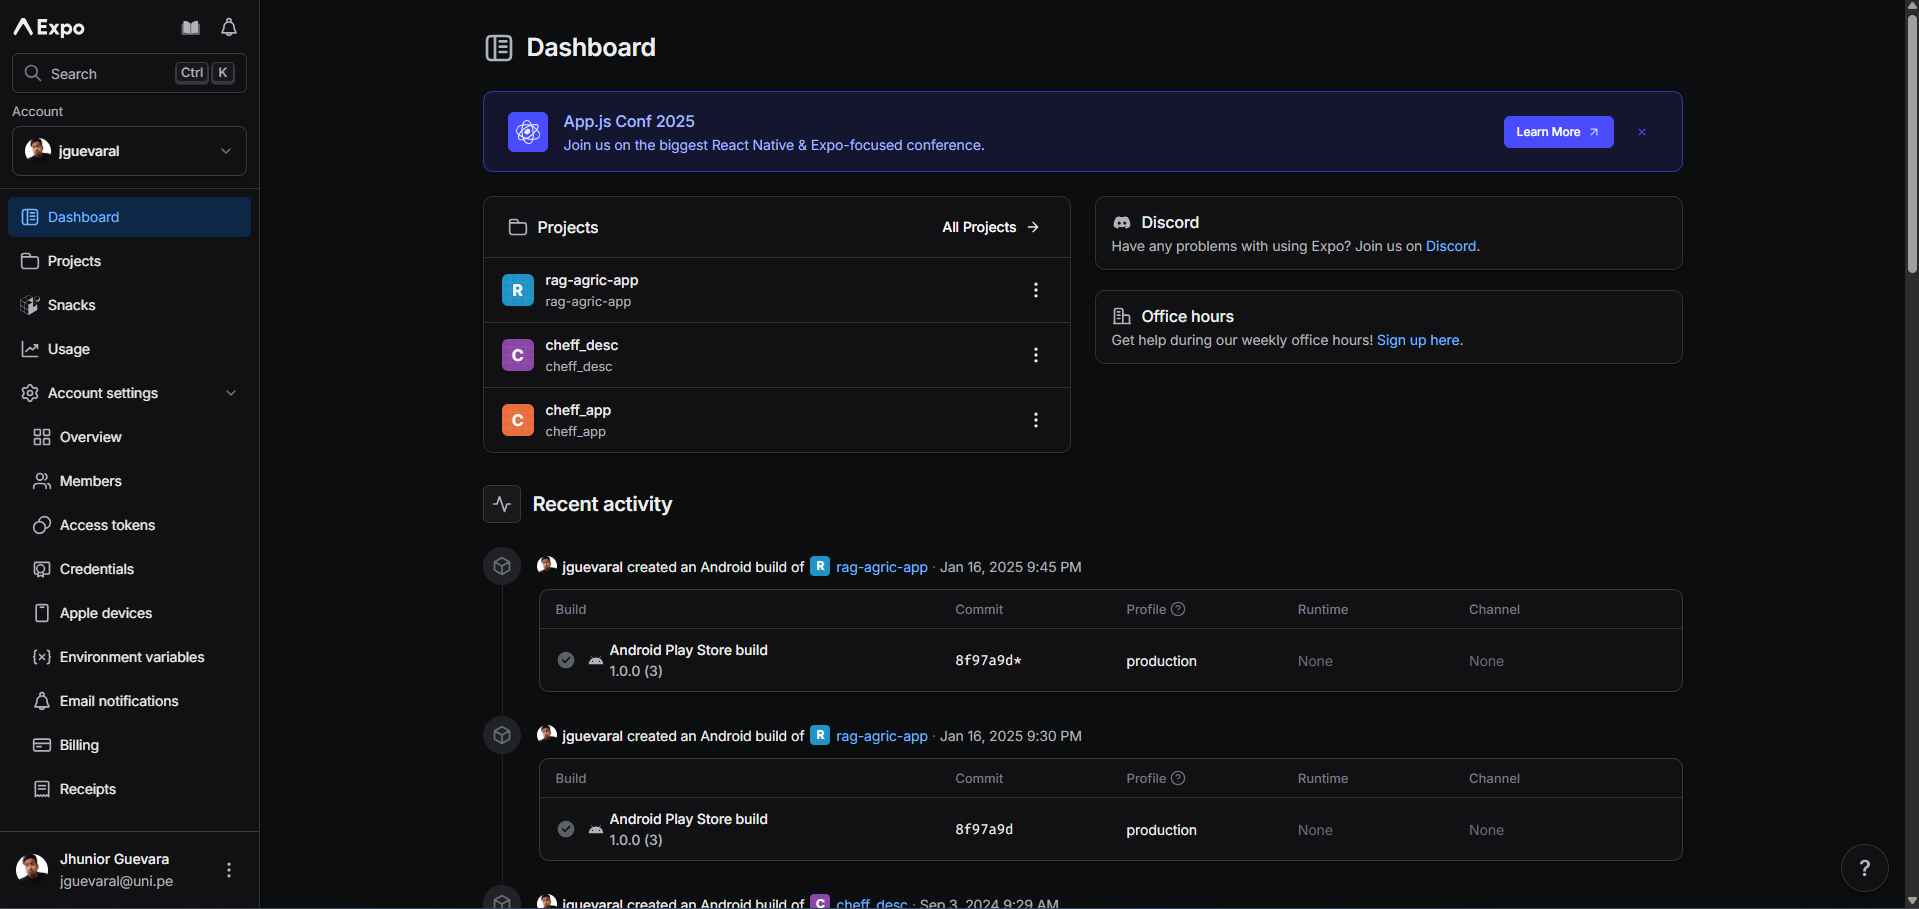Open the jguevaral account dropdown
Image resolution: width=1919 pixels, height=909 pixels.
[x=129, y=151]
